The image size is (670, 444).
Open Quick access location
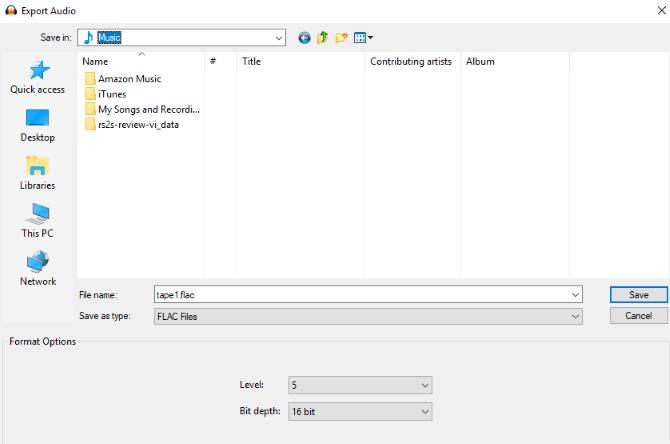(38, 77)
